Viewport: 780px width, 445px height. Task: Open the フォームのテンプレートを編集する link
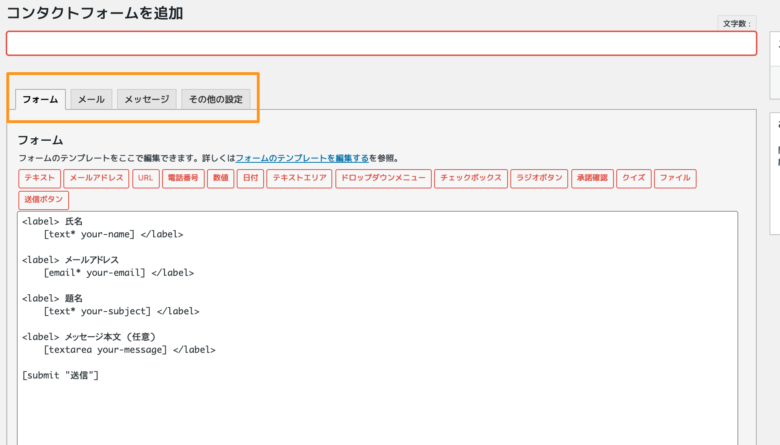pos(302,158)
